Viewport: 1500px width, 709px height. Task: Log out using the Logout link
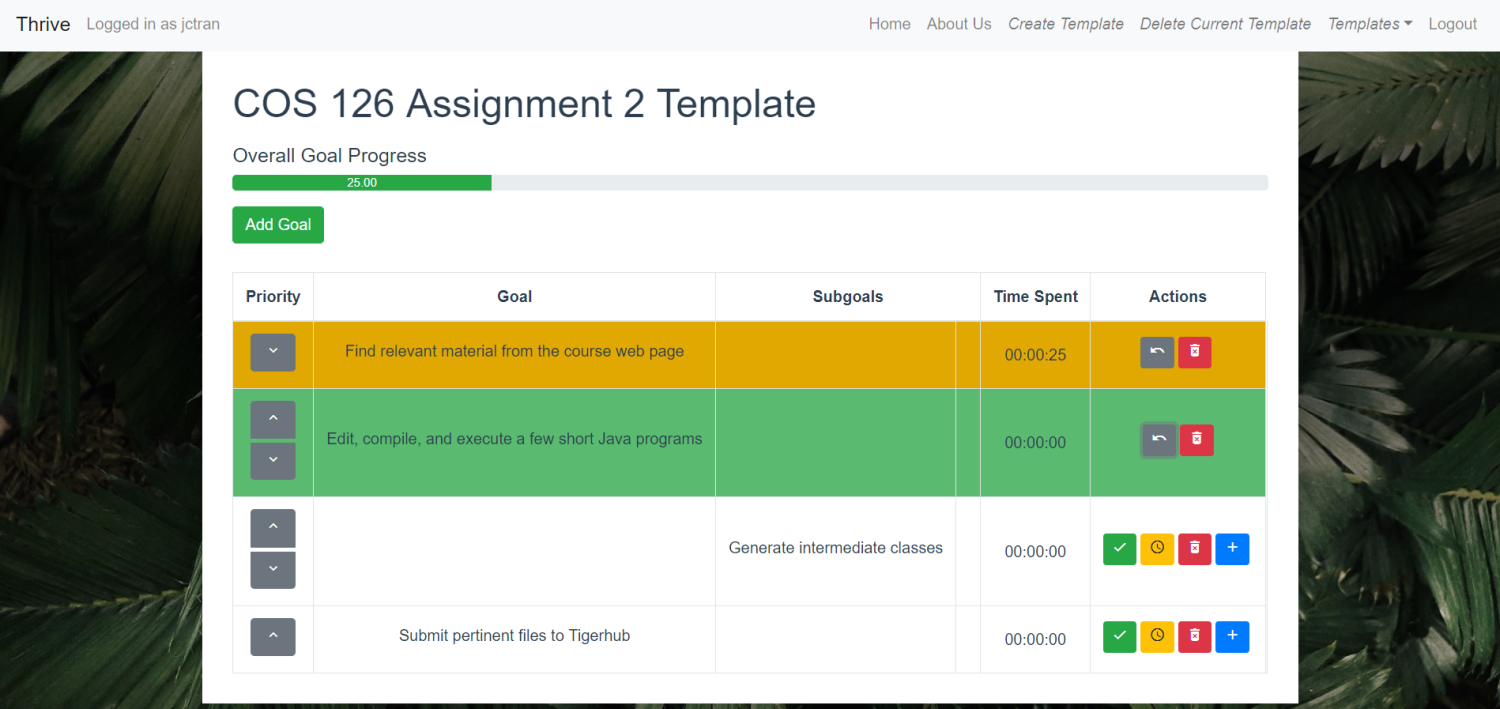coord(1453,24)
